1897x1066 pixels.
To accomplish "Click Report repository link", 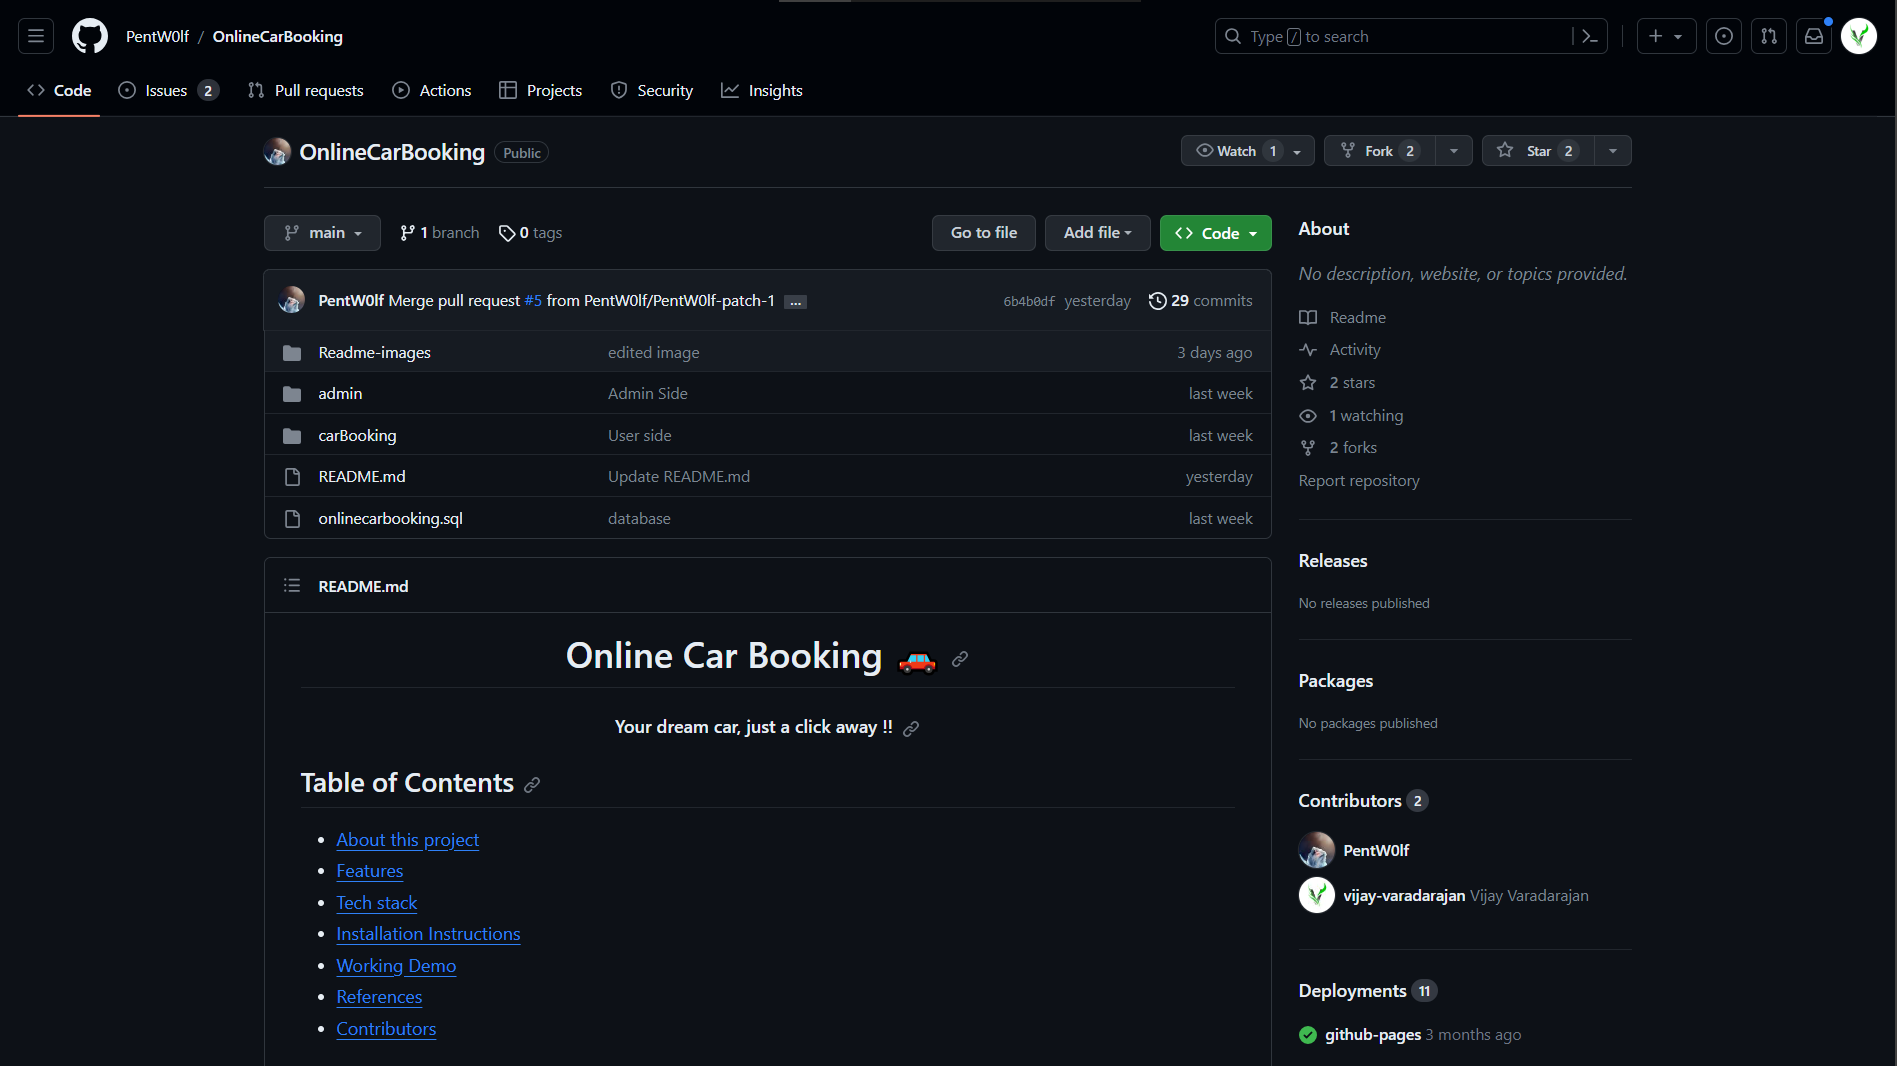I will (1359, 481).
